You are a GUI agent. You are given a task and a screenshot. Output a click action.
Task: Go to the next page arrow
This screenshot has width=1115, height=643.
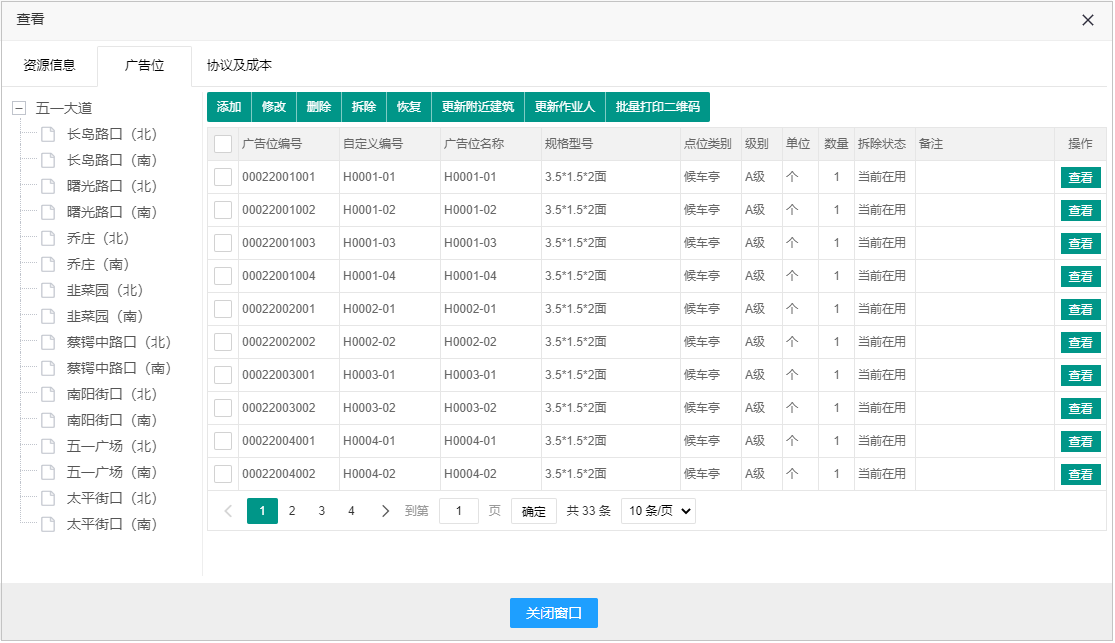(x=385, y=511)
